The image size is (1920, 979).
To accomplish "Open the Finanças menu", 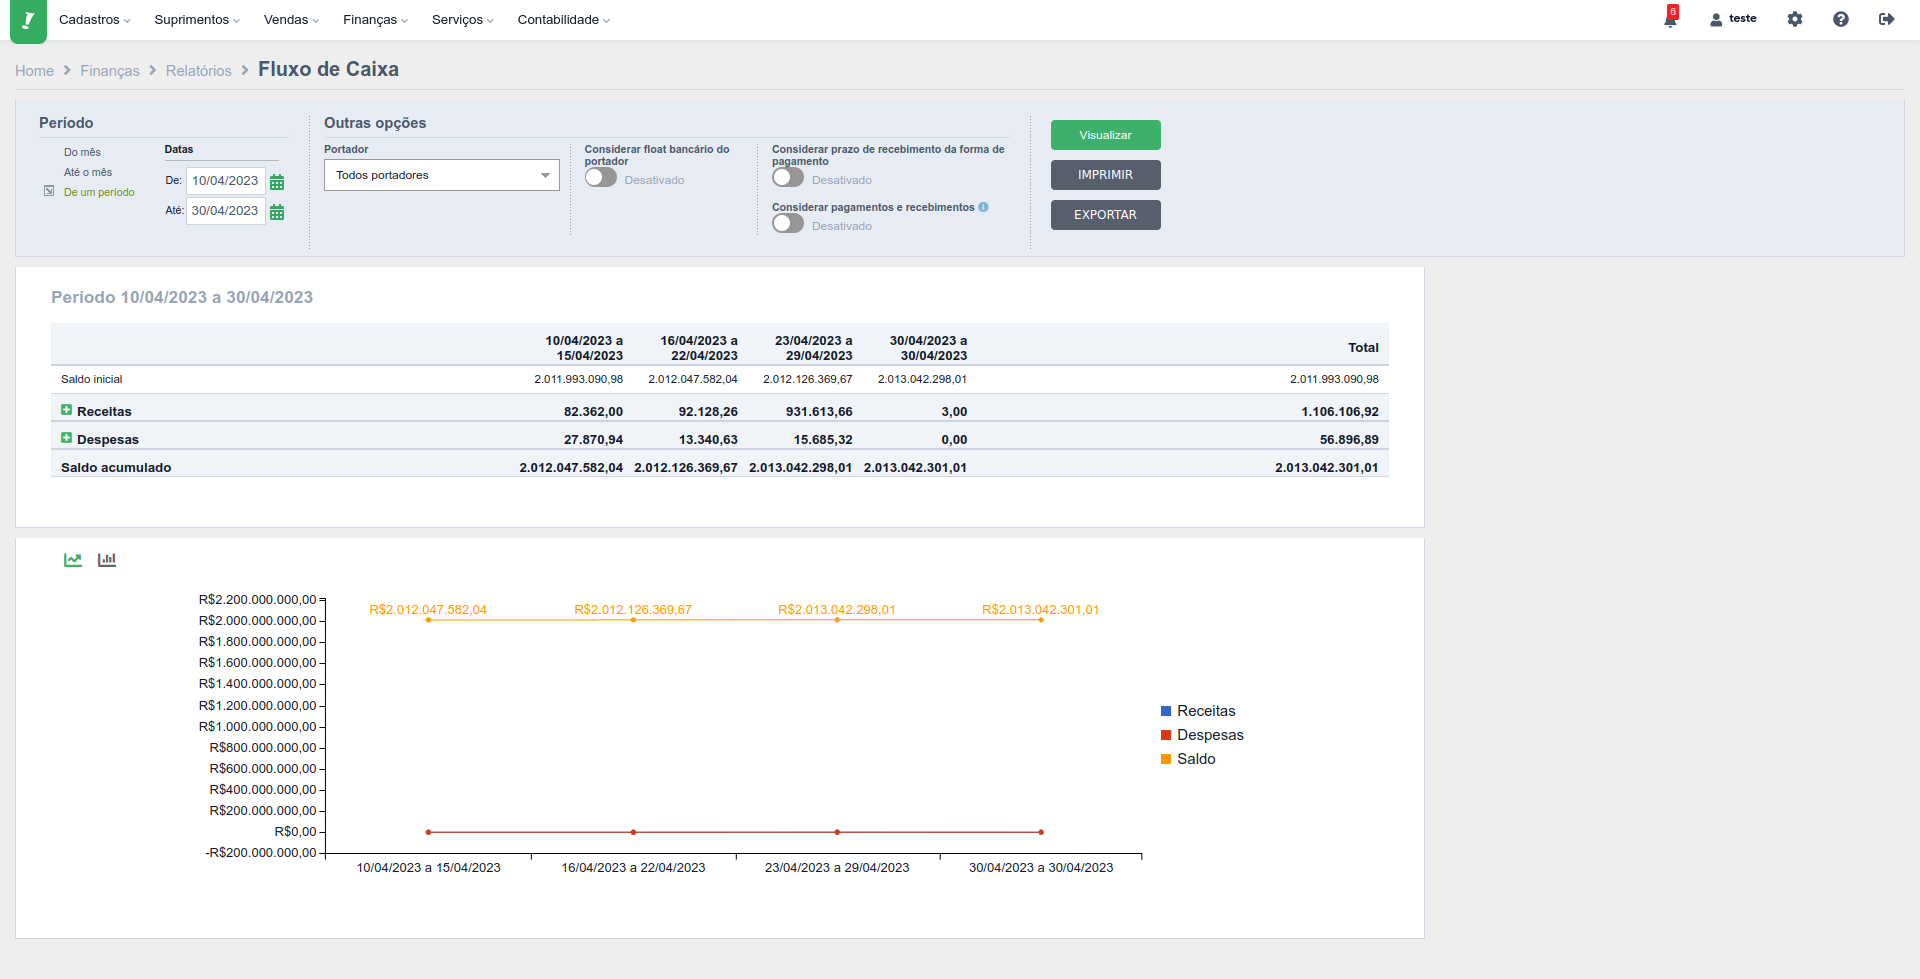I will pos(375,20).
